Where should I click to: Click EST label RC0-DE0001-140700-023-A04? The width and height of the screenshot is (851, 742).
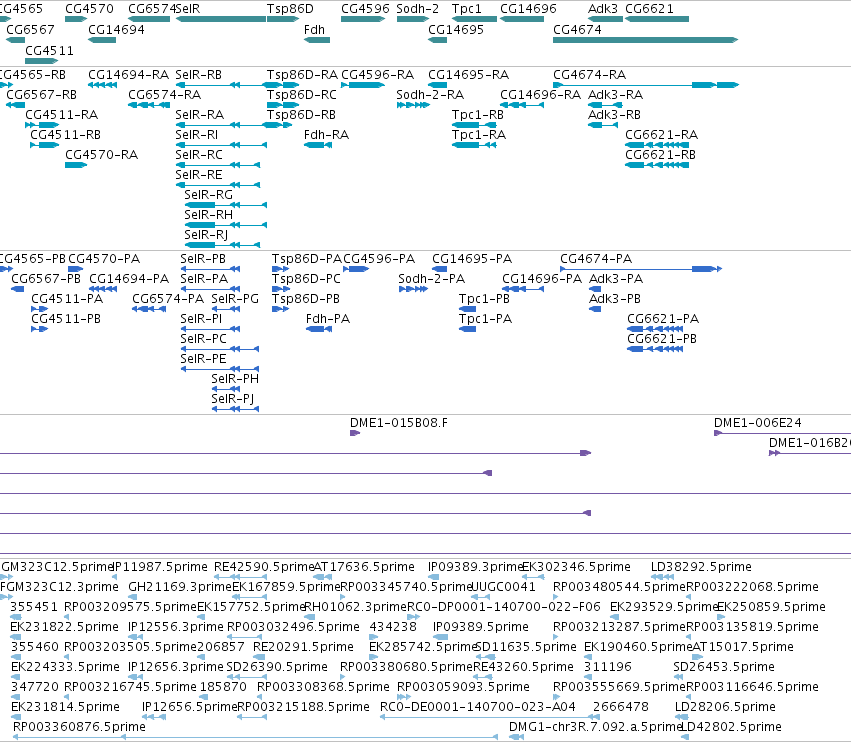pyautogui.click(x=478, y=707)
